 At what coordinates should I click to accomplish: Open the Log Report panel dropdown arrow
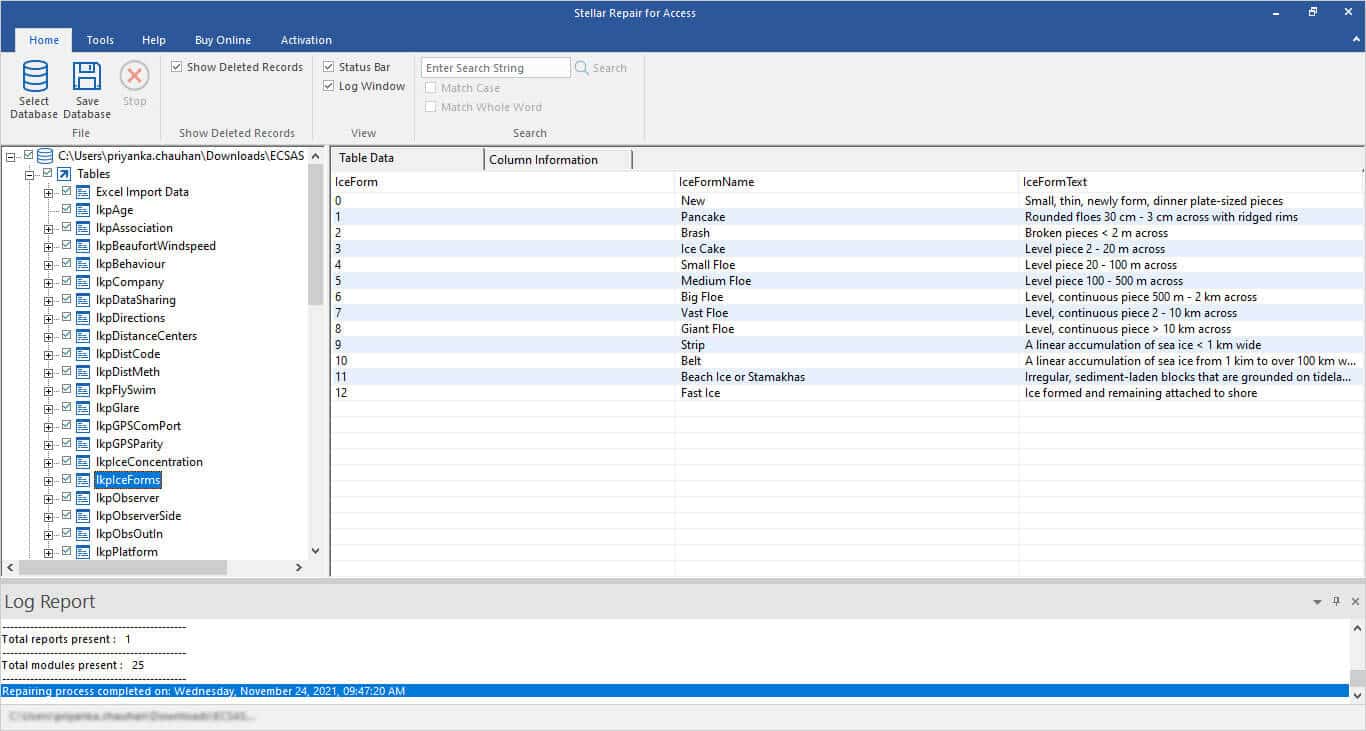(x=1317, y=602)
